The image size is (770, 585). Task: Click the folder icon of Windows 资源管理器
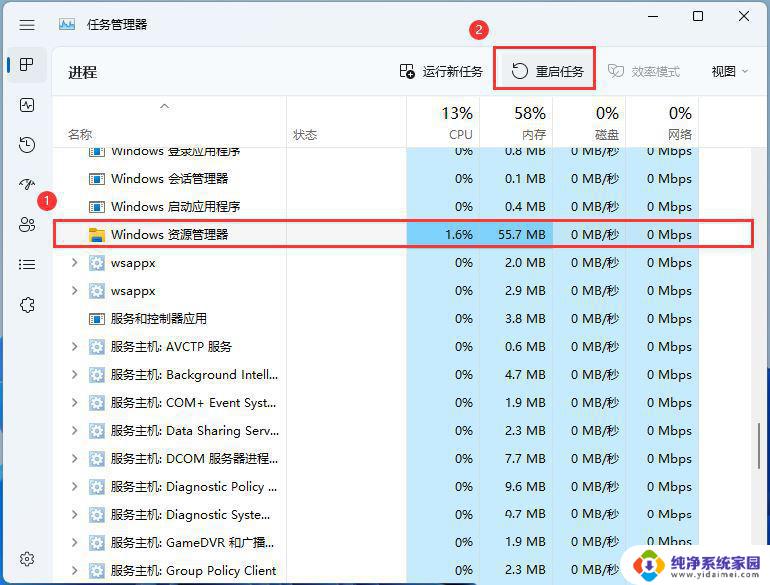[x=97, y=235]
